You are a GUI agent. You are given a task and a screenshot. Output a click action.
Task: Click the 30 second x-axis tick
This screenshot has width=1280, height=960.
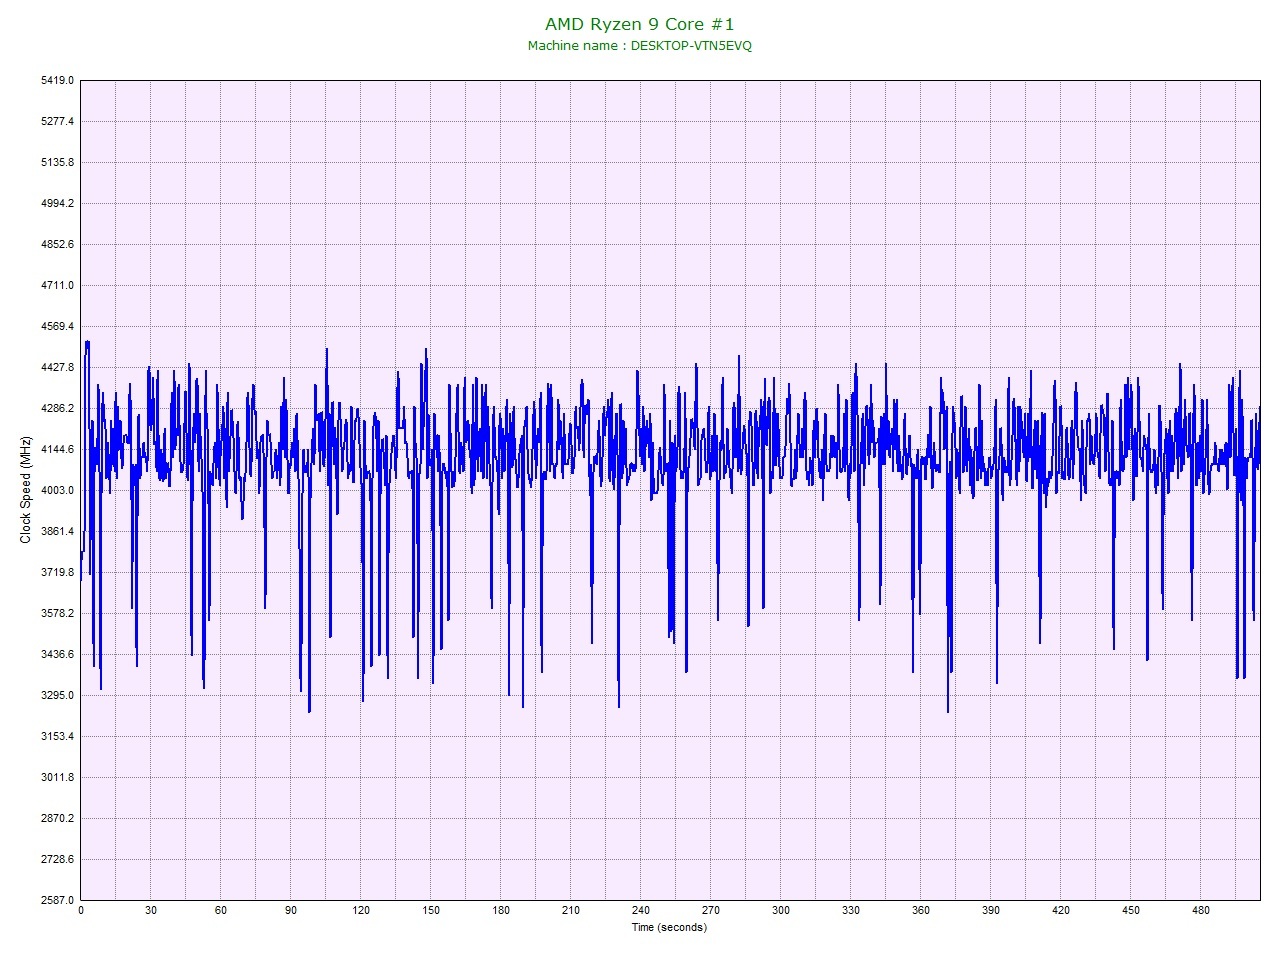(151, 911)
